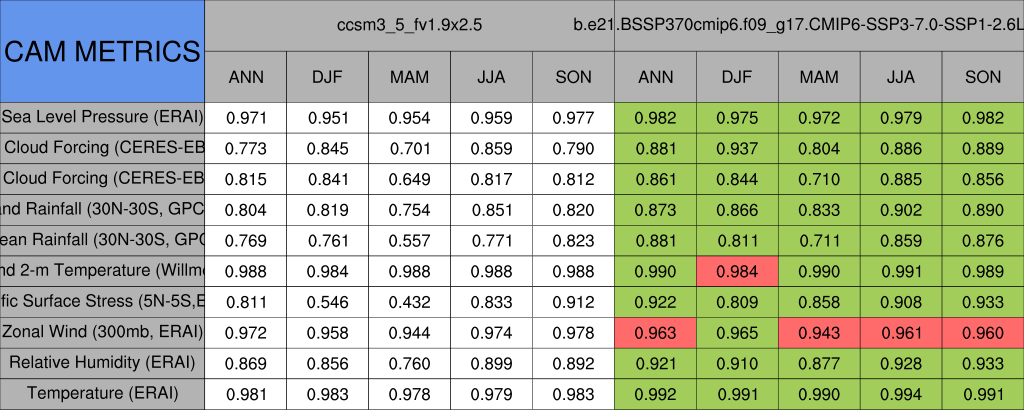Image resolution: width=1024 pixels, height=410 pixels.
Task: Select the 0.432 Surface Stress MAM cell
Action: tap(409, 301)
